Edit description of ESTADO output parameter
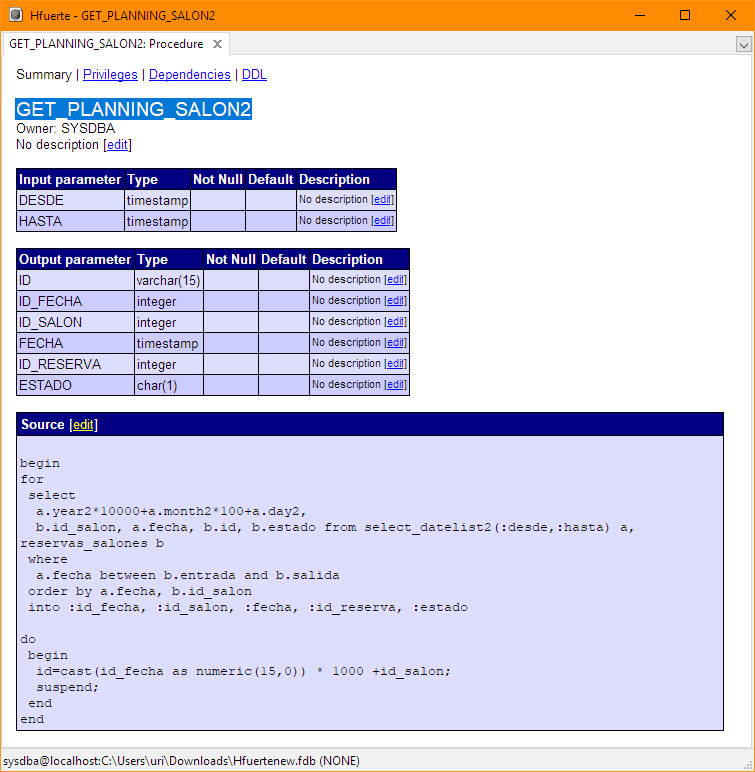This screenshot has width=755, height=772. click(395, 385)
